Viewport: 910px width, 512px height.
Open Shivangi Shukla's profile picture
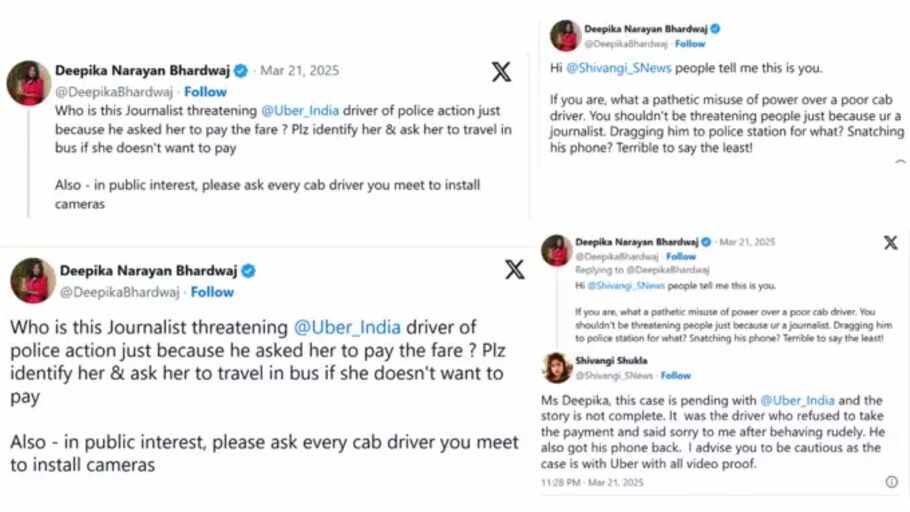coord(557,367)
